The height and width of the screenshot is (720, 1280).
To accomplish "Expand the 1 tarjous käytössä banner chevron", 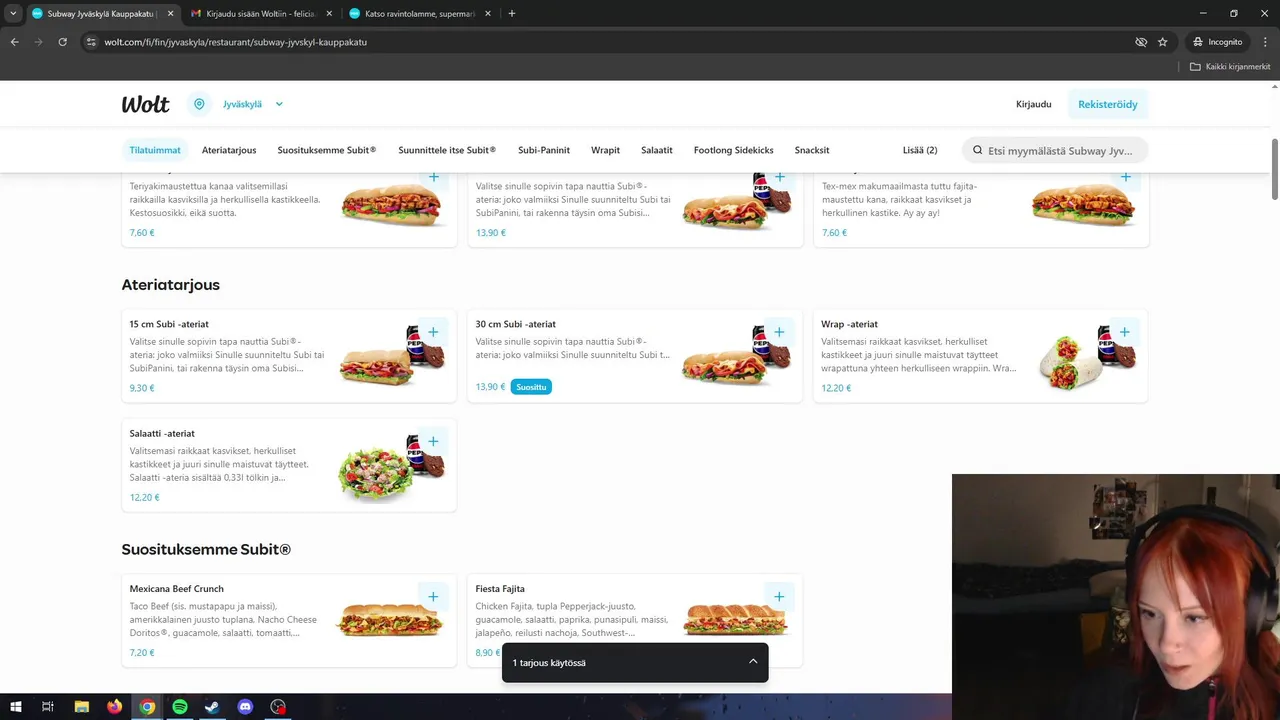I will click(753, 662).
